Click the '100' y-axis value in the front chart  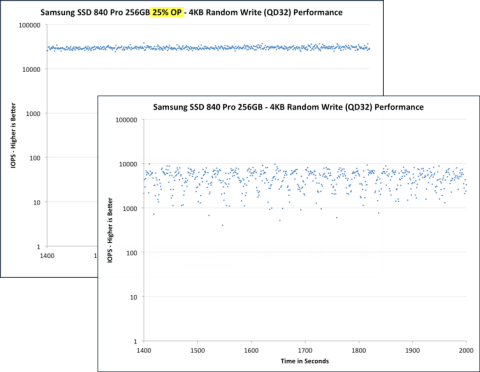[x=132, y=253]
